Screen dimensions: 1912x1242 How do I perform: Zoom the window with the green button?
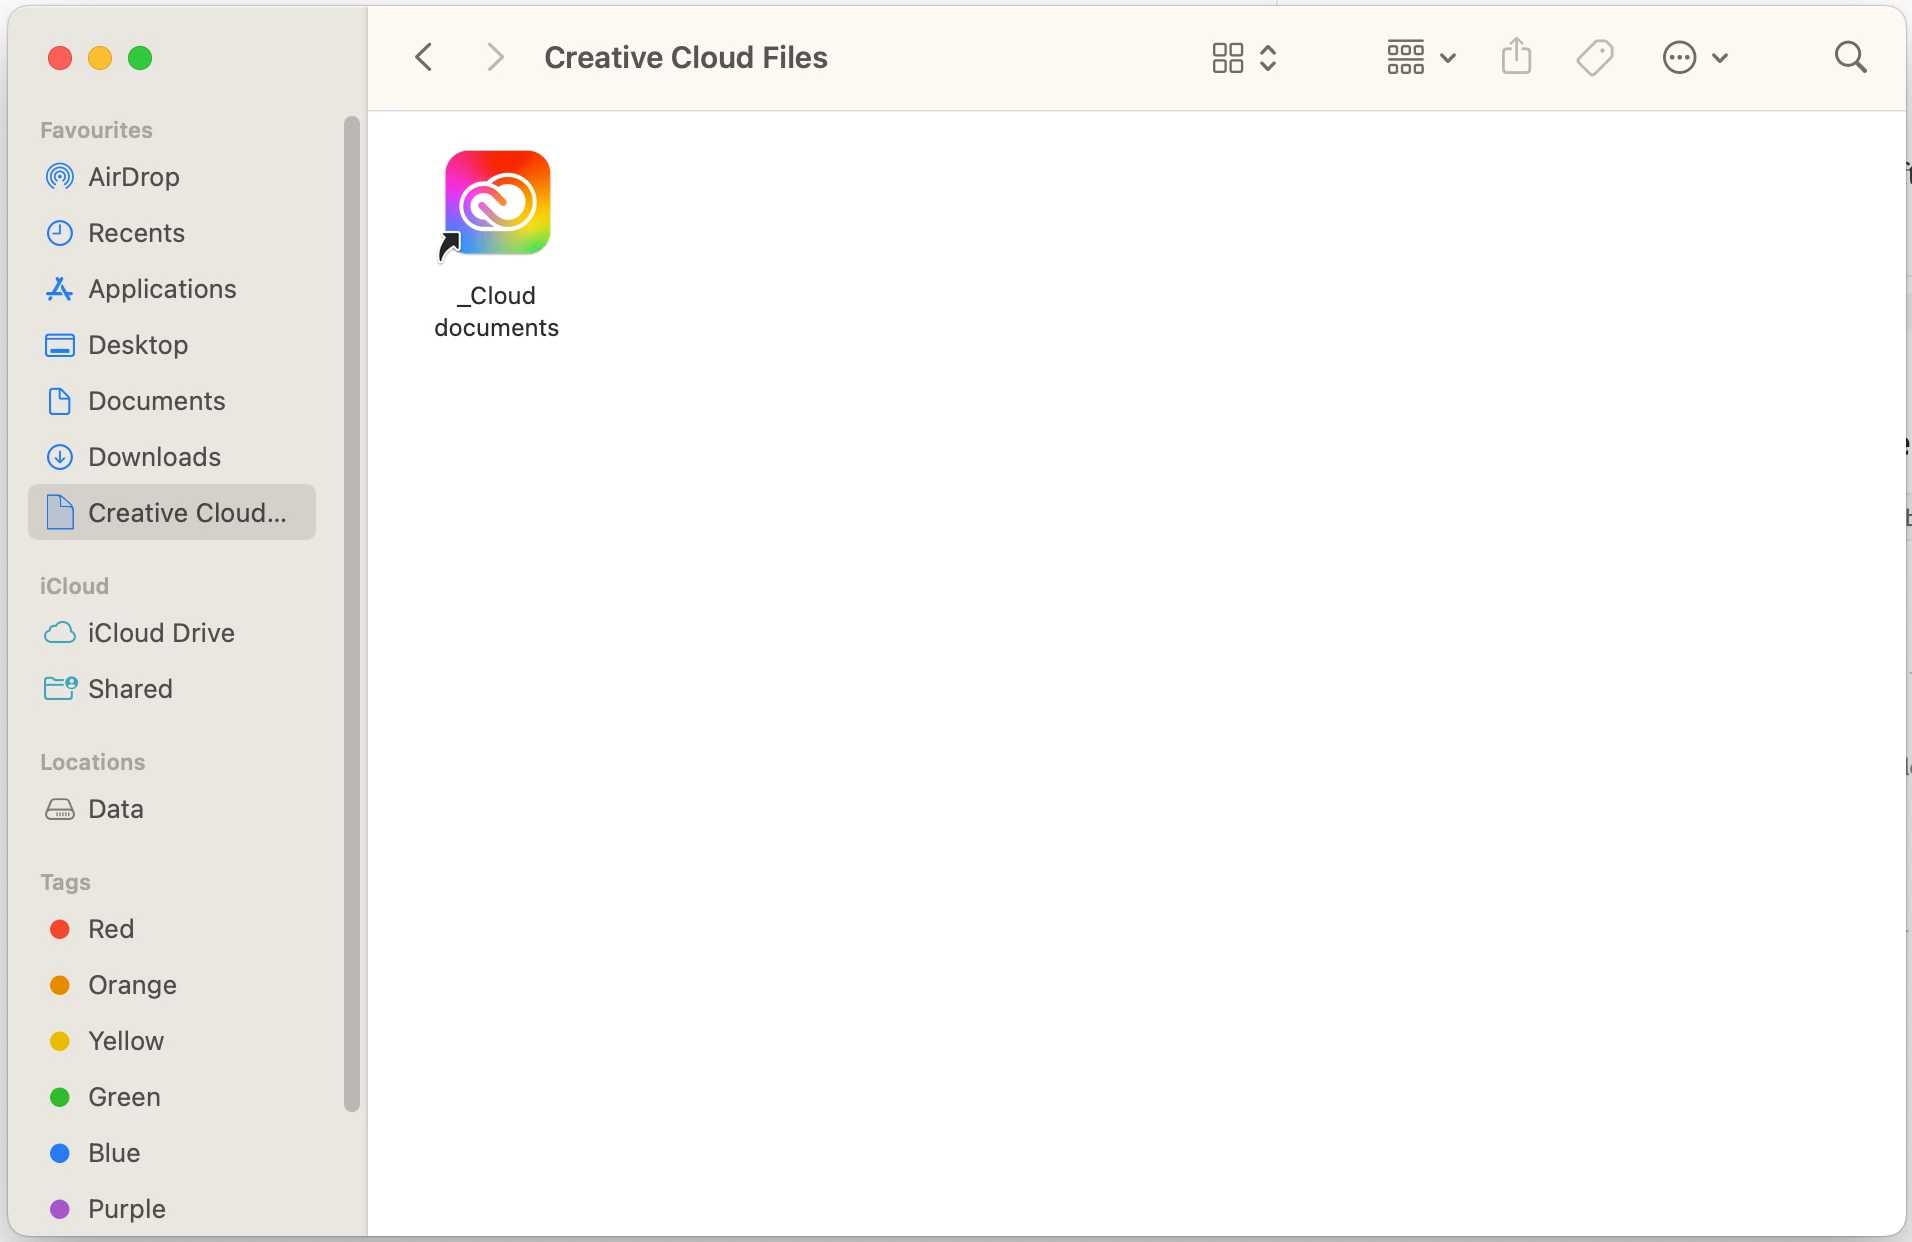(140, 58)
